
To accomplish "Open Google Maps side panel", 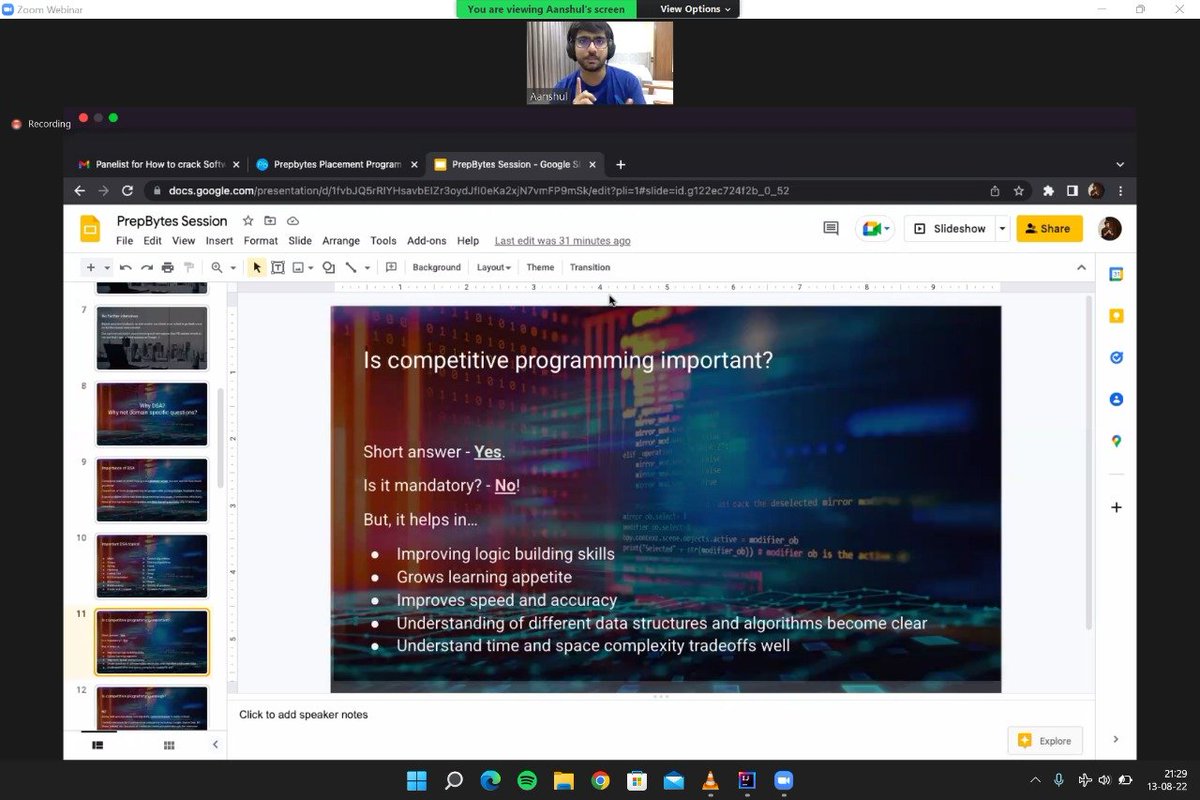I will 1116,441.
